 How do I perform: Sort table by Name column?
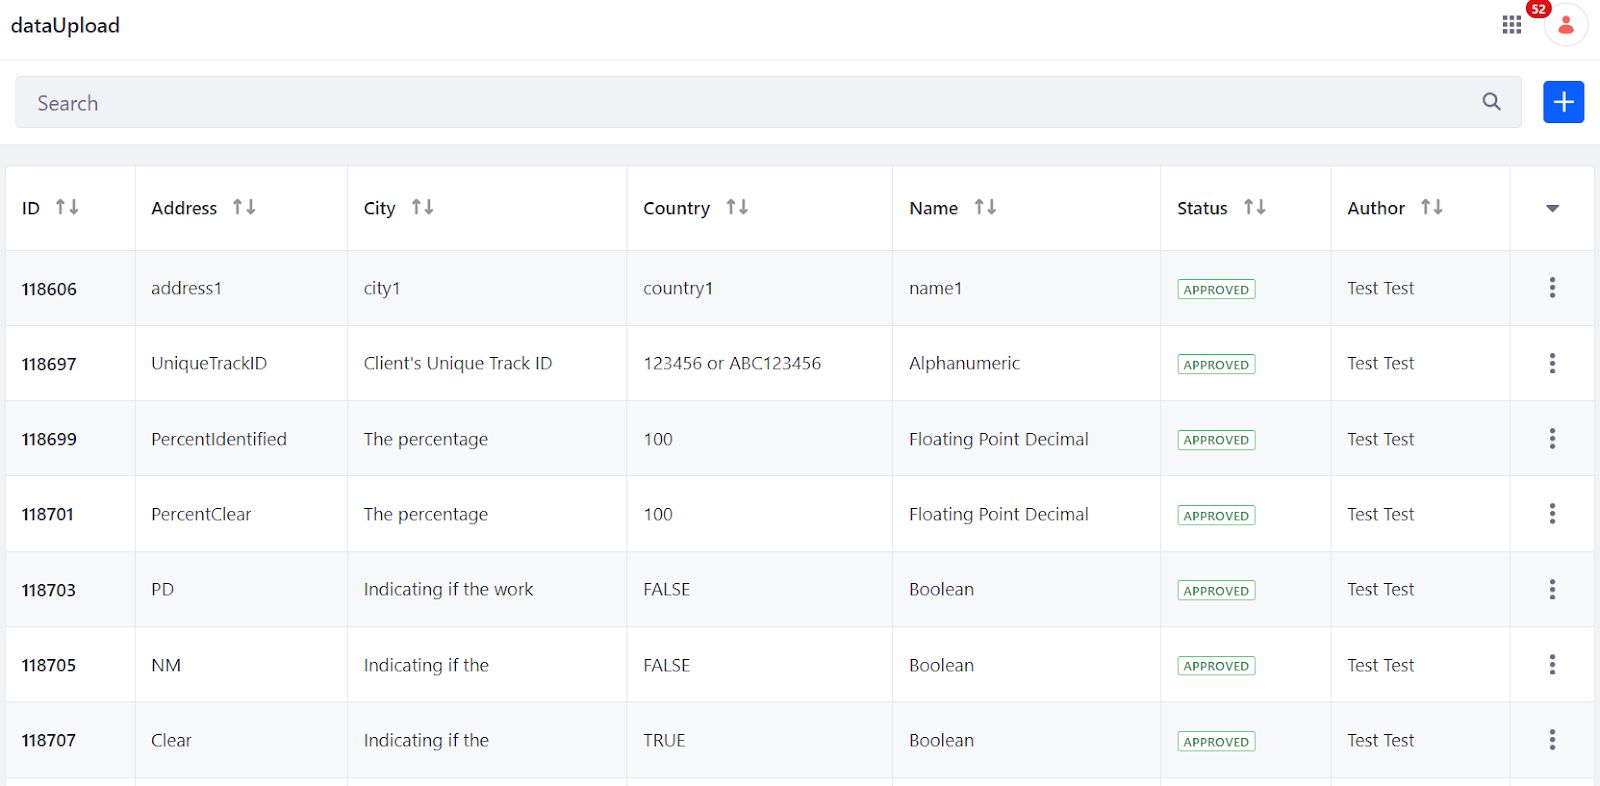(x=985, y=207)
